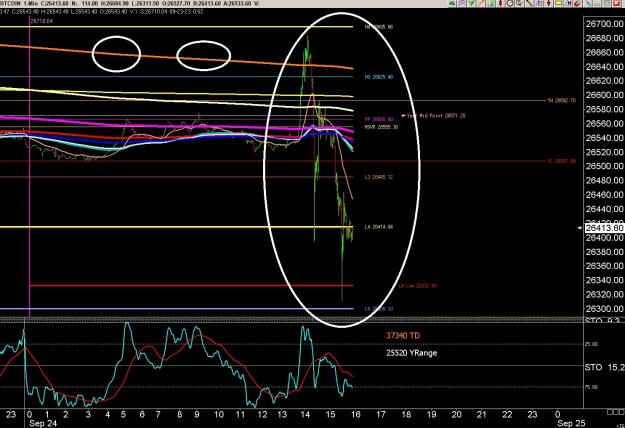Click the copy-pages toolbar icon
This screenshot has height=428, width=625.
519,3
